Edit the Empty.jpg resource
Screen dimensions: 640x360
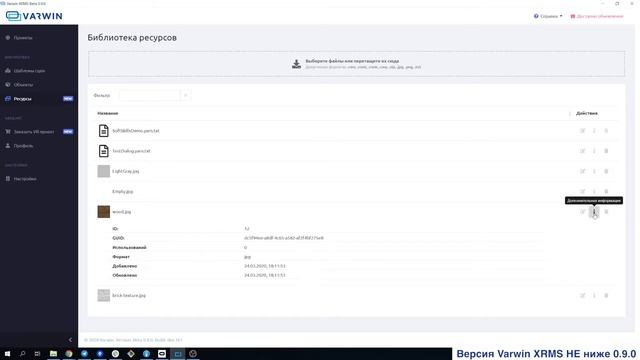pyautogui.click(x=582, y=191)
